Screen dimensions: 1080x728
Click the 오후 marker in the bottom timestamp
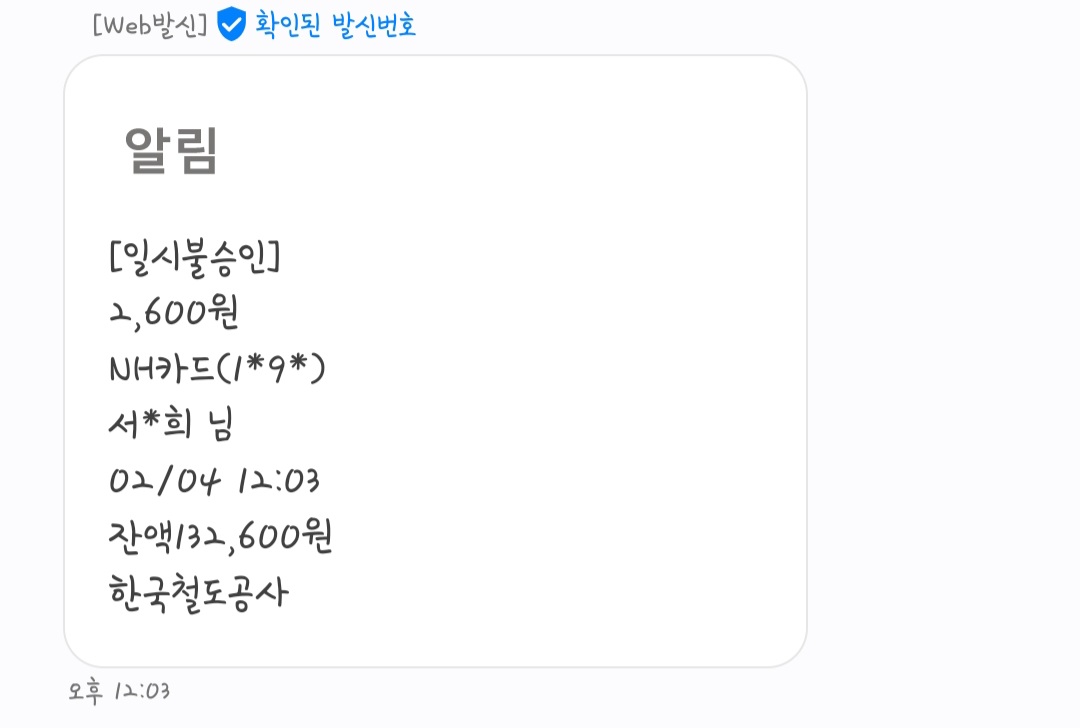87,691
